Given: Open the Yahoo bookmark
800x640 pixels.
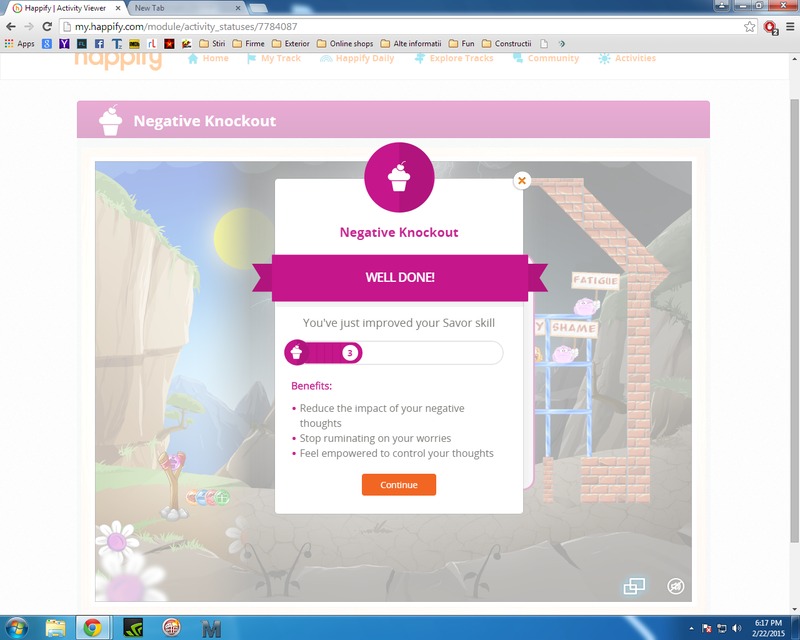Looking at the screenshot, I should point(64,43).
